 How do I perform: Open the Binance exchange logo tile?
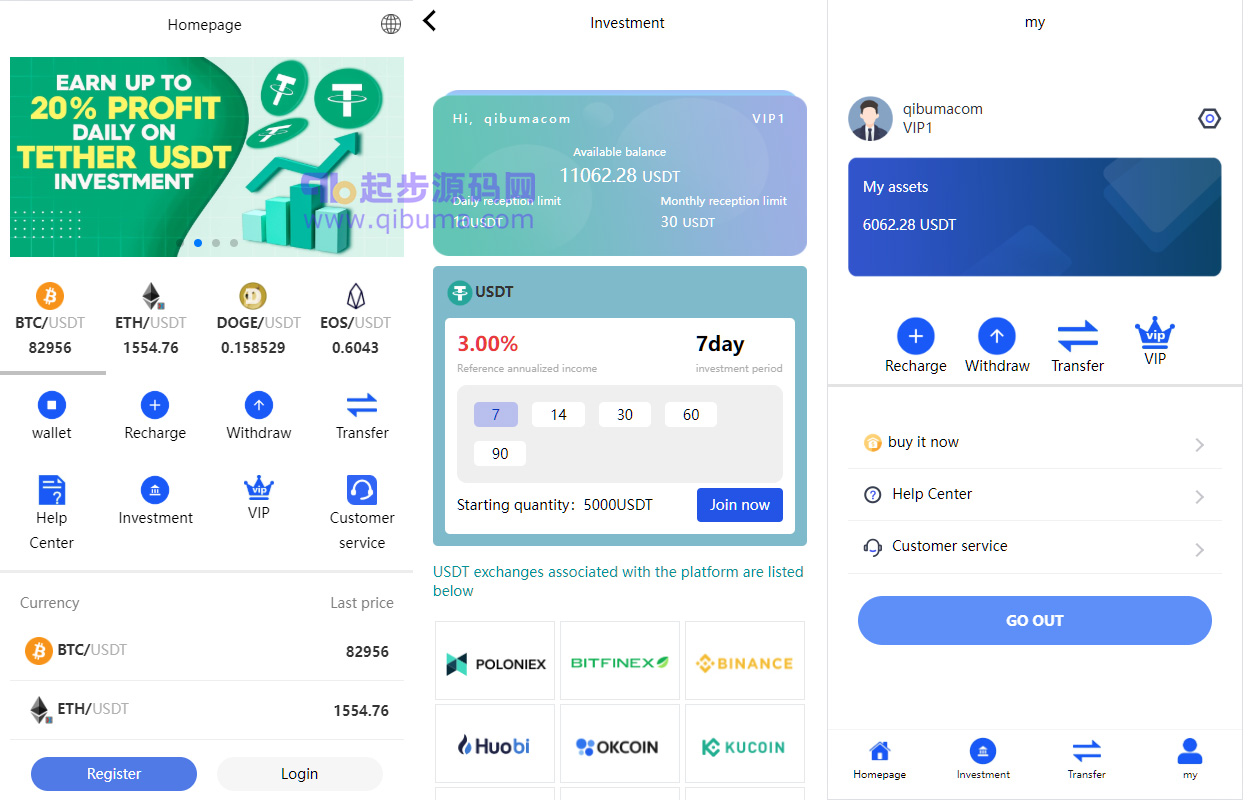pyautogui.click(x=745, y=660)
